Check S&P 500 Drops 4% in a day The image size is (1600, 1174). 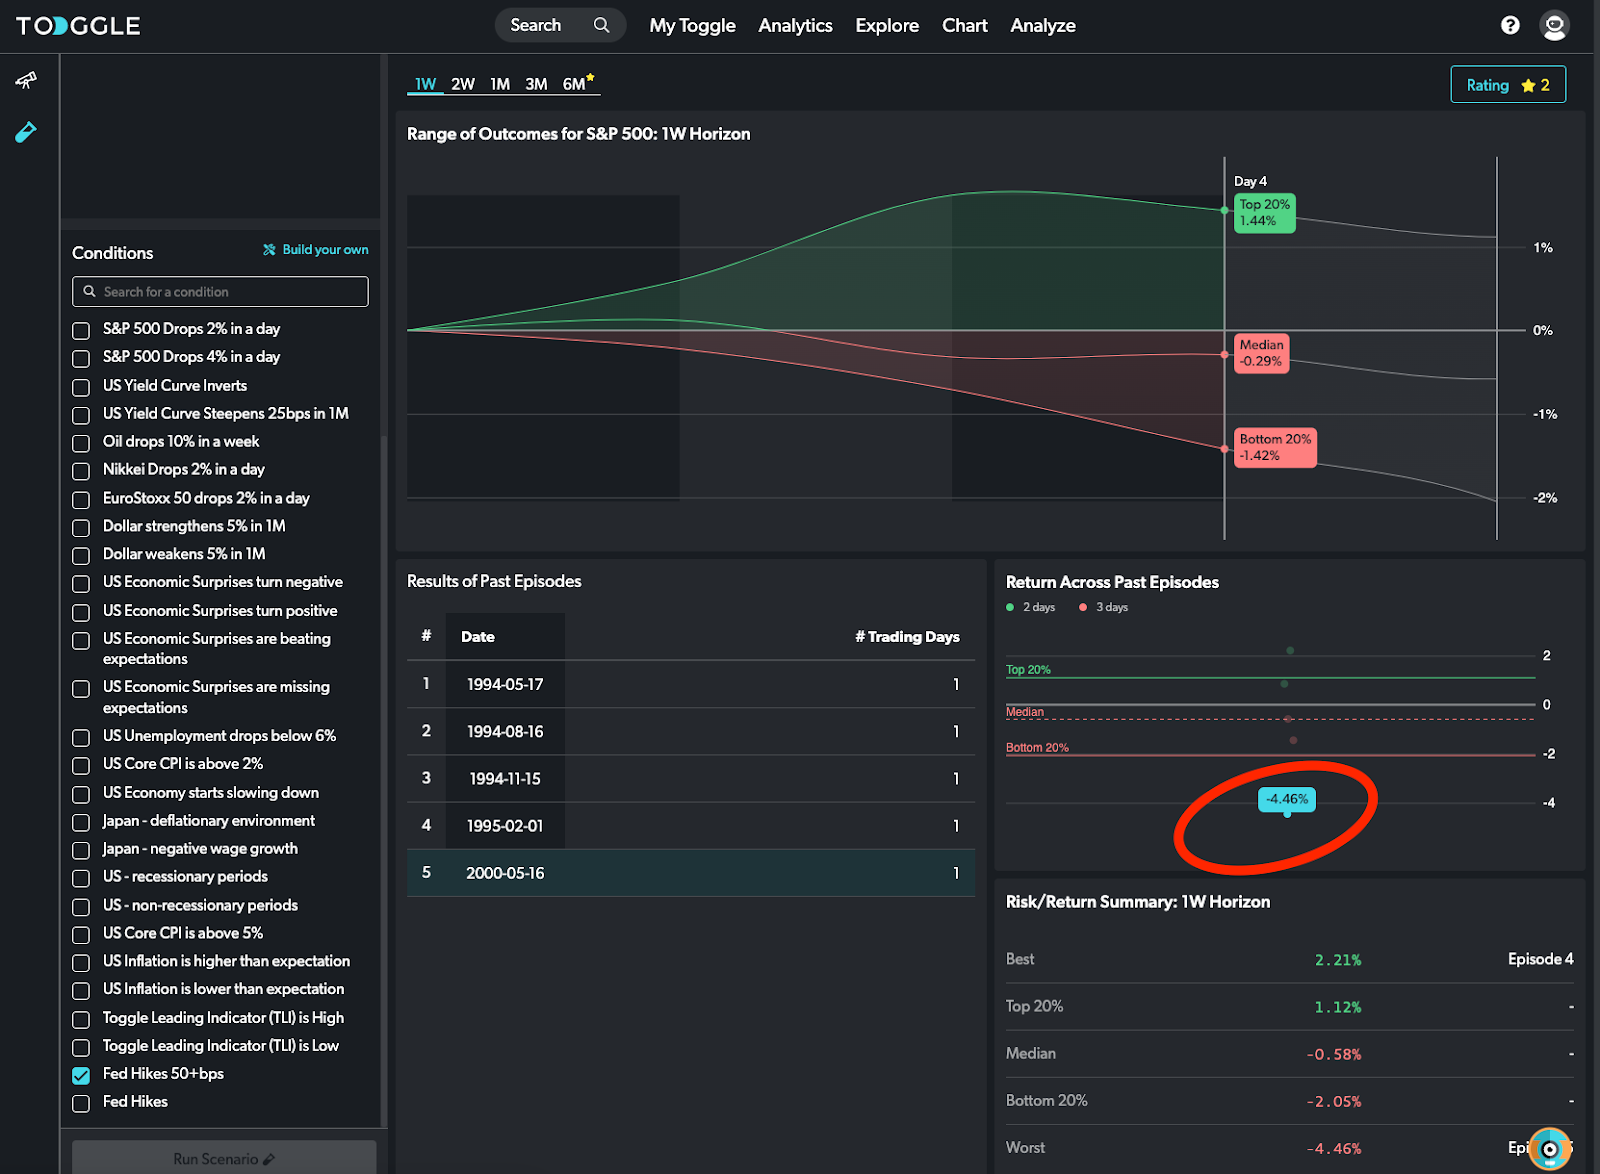[x=81, y=358]
